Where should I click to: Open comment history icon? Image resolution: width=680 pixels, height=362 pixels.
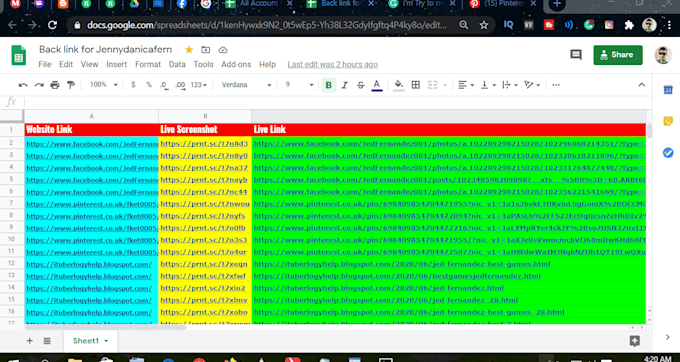(x=576, y=55)
